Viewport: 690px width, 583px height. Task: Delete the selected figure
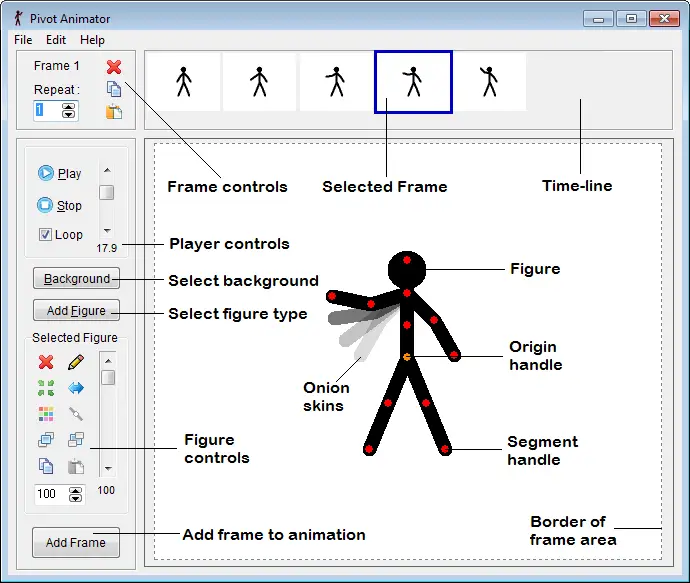click(x=46, y=362)
